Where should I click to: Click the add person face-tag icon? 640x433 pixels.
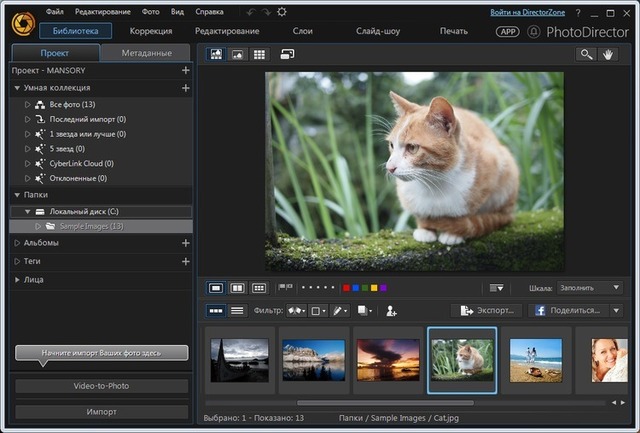[x=391, y=311]
